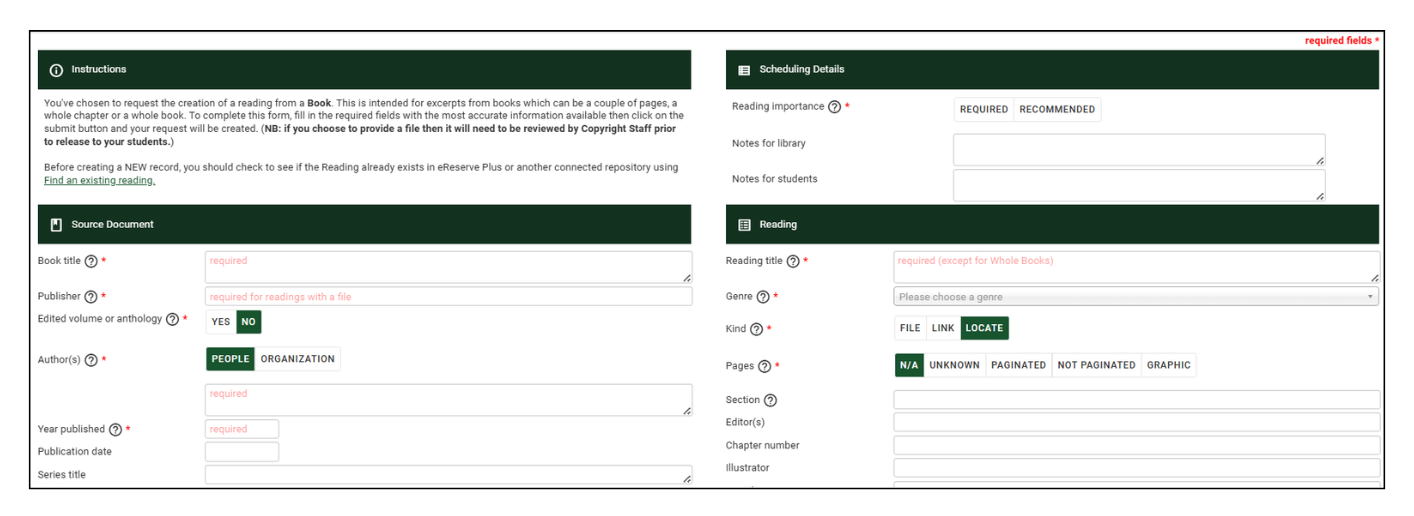The width and height of the screenshot is (1414, 516).
Task: Click the Genre help question icon
Action: point(763,297)
